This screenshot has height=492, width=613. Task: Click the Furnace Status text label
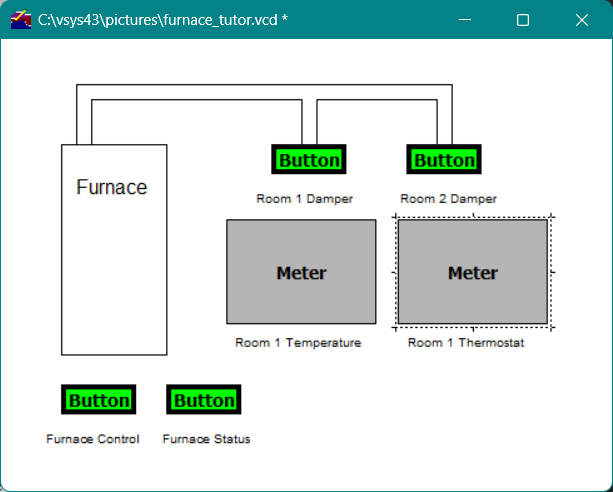[x=206, y=439]
